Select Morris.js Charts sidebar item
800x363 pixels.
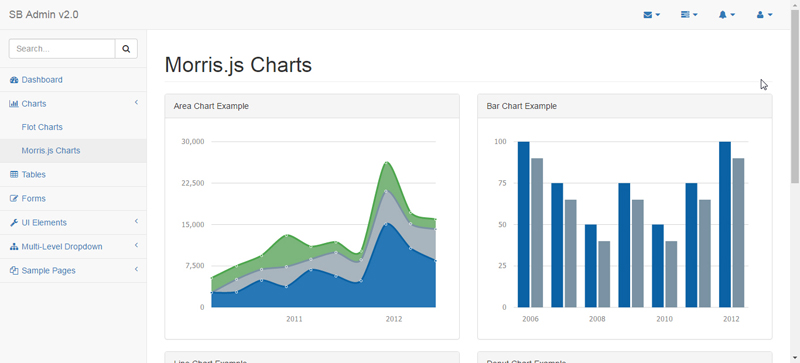[73, 151]
